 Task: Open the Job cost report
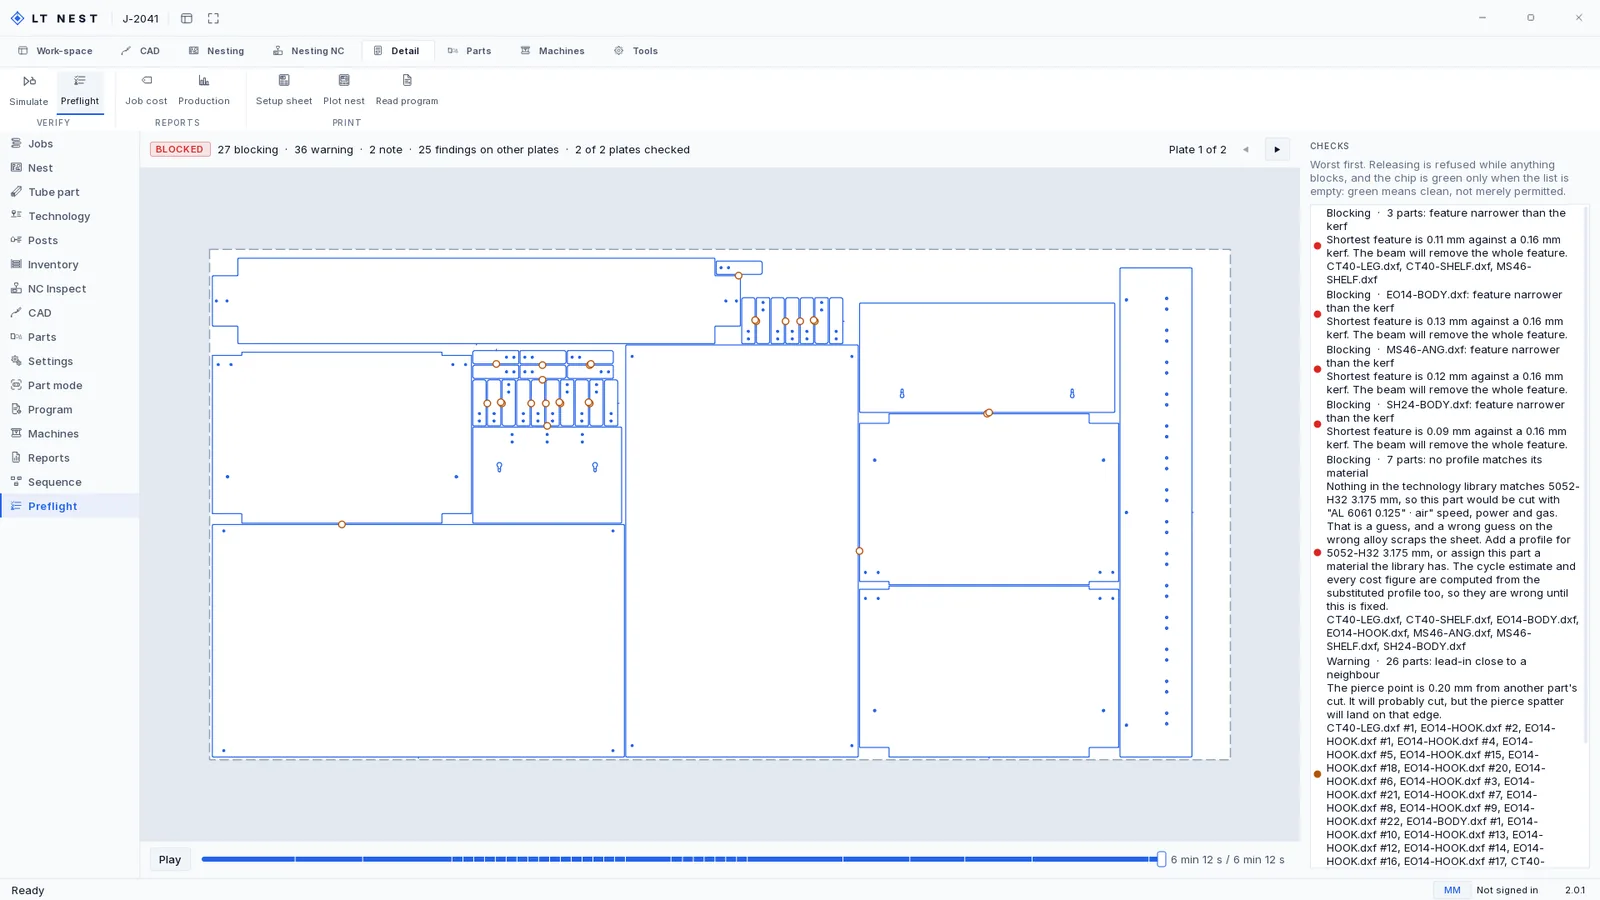coord(146,90)
